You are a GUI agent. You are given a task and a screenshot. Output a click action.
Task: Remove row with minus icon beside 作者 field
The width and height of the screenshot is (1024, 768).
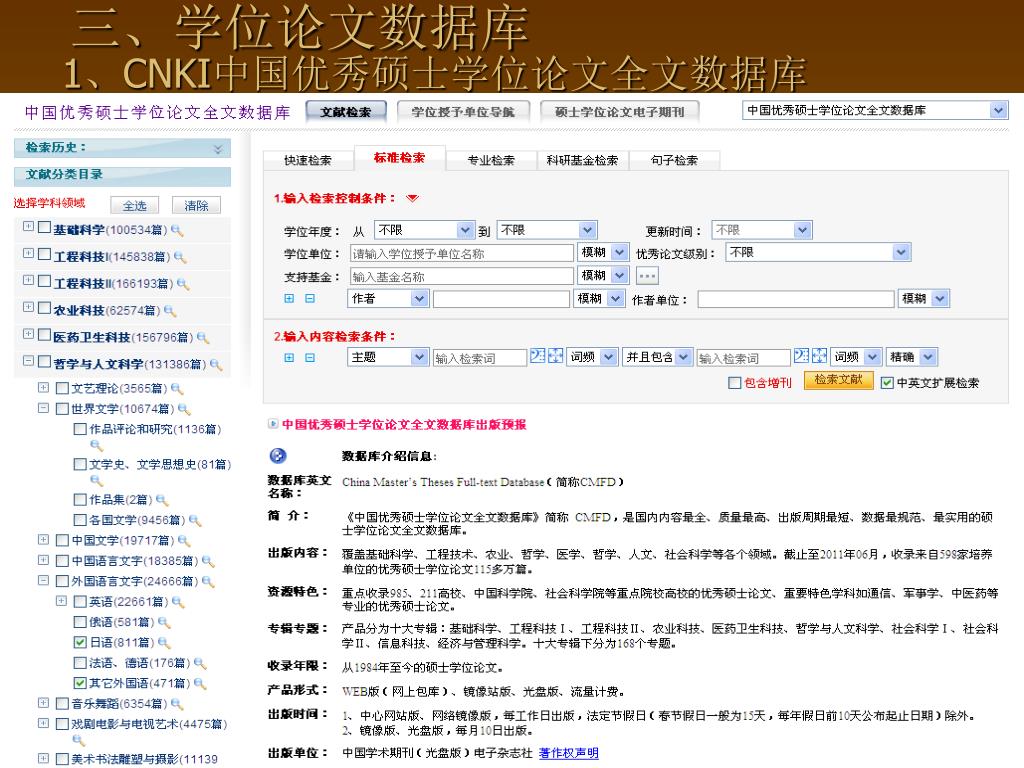pos(310,298)
